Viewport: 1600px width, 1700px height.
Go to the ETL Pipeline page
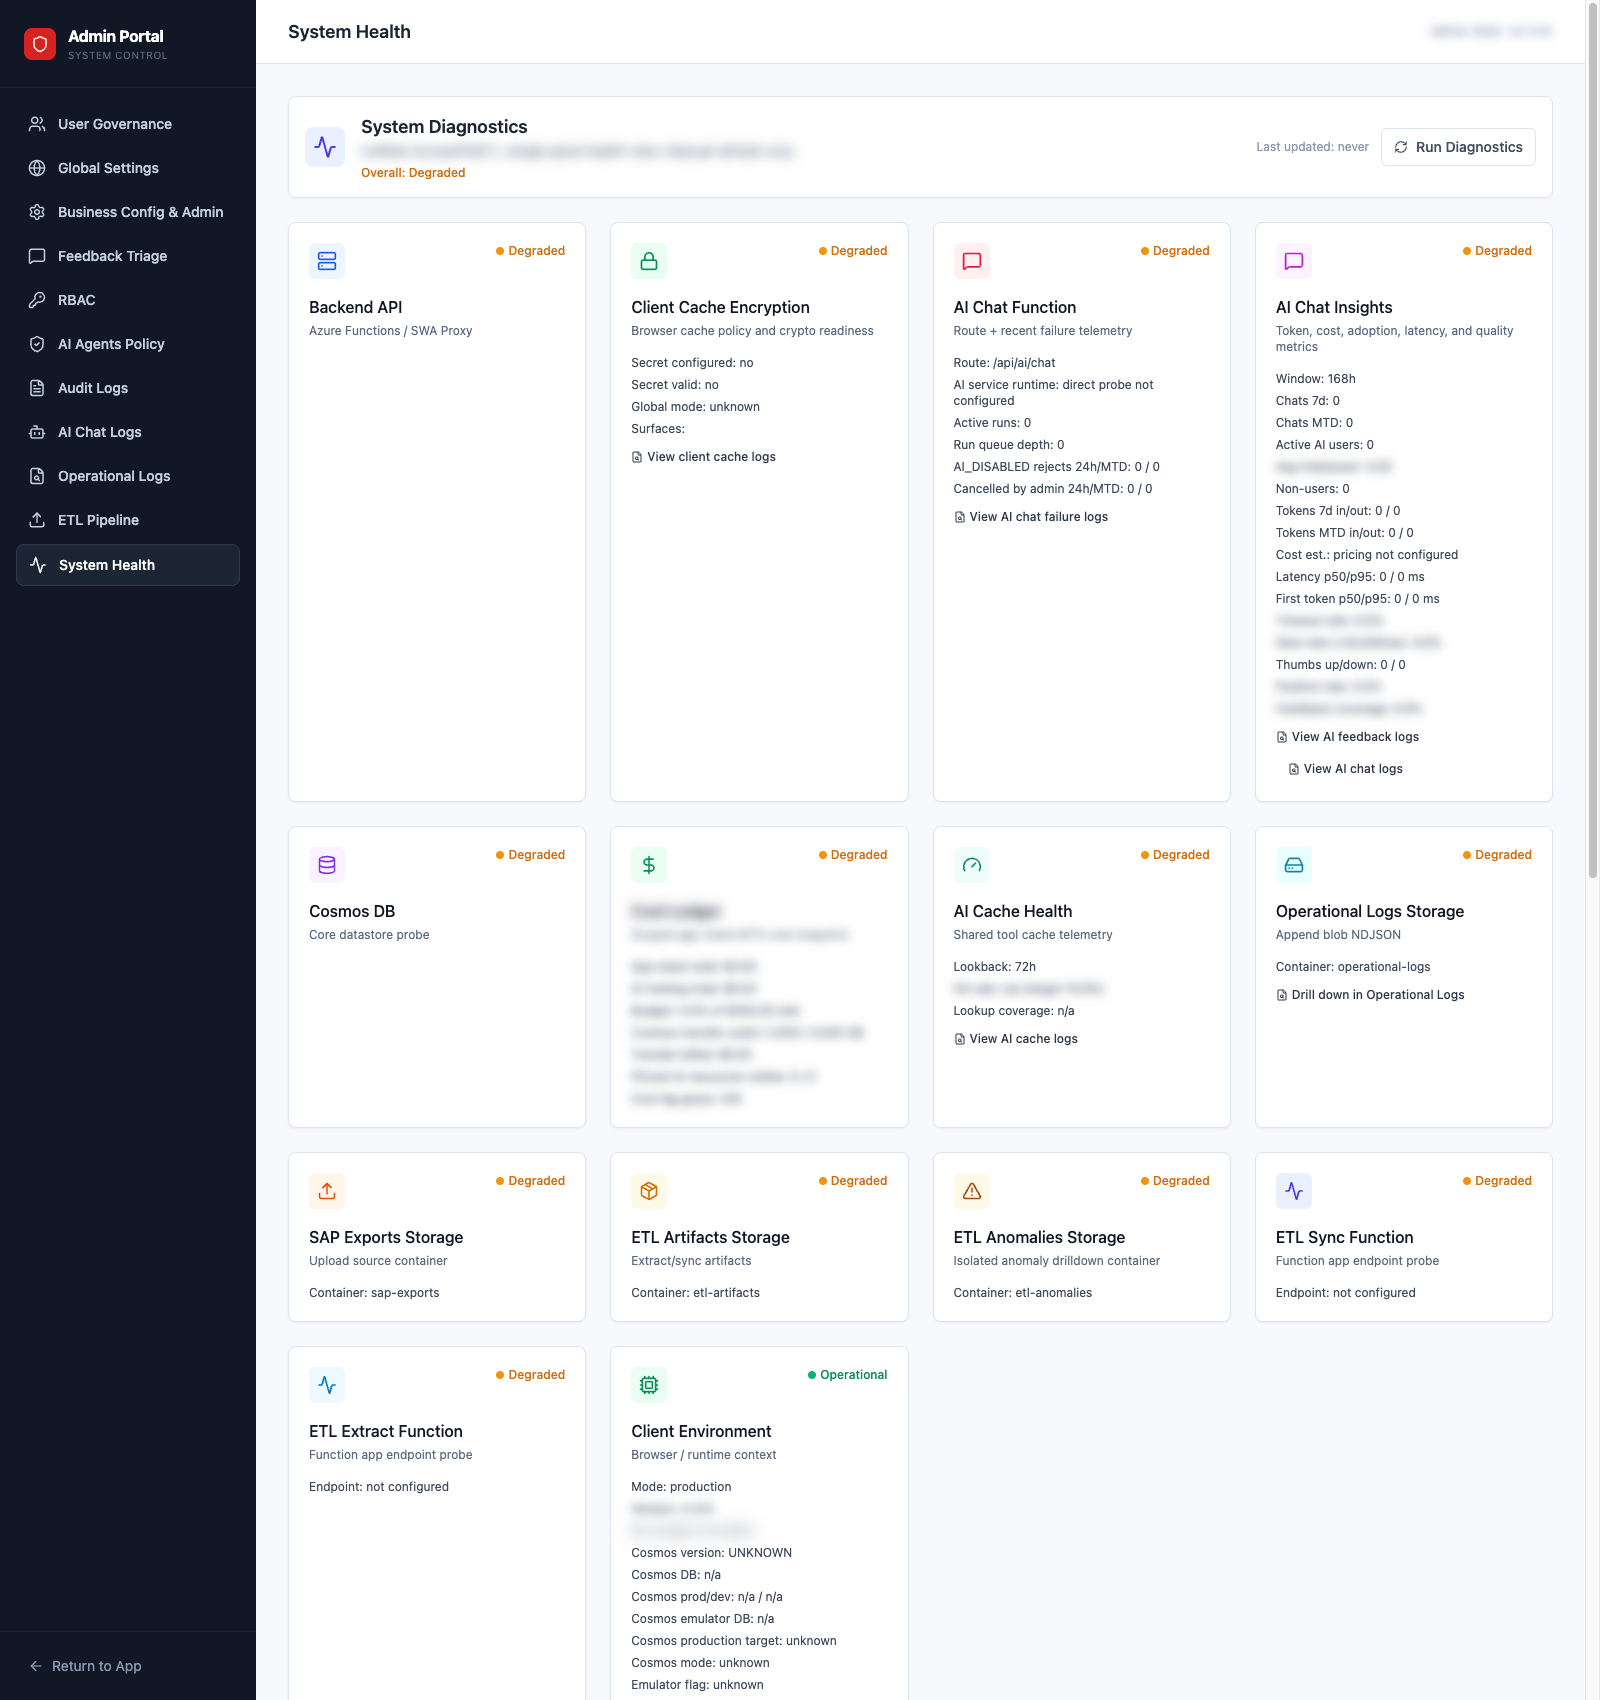[x=128, y=520]
